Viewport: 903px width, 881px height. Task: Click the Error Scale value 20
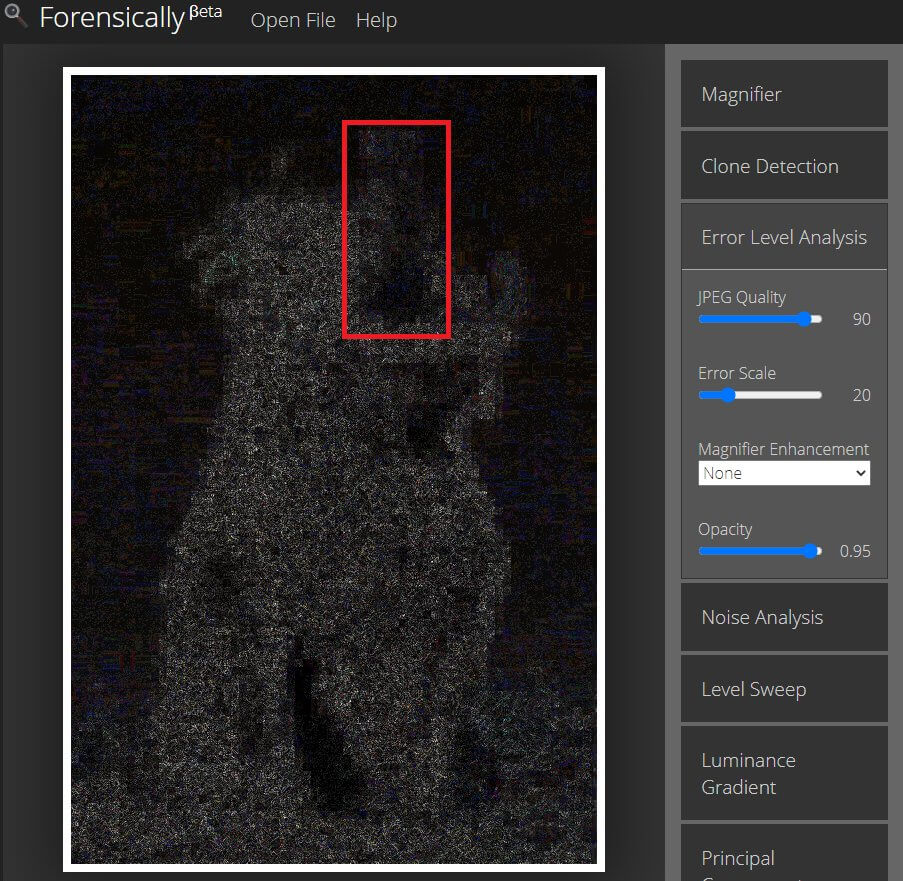click(x=861, y=395)
